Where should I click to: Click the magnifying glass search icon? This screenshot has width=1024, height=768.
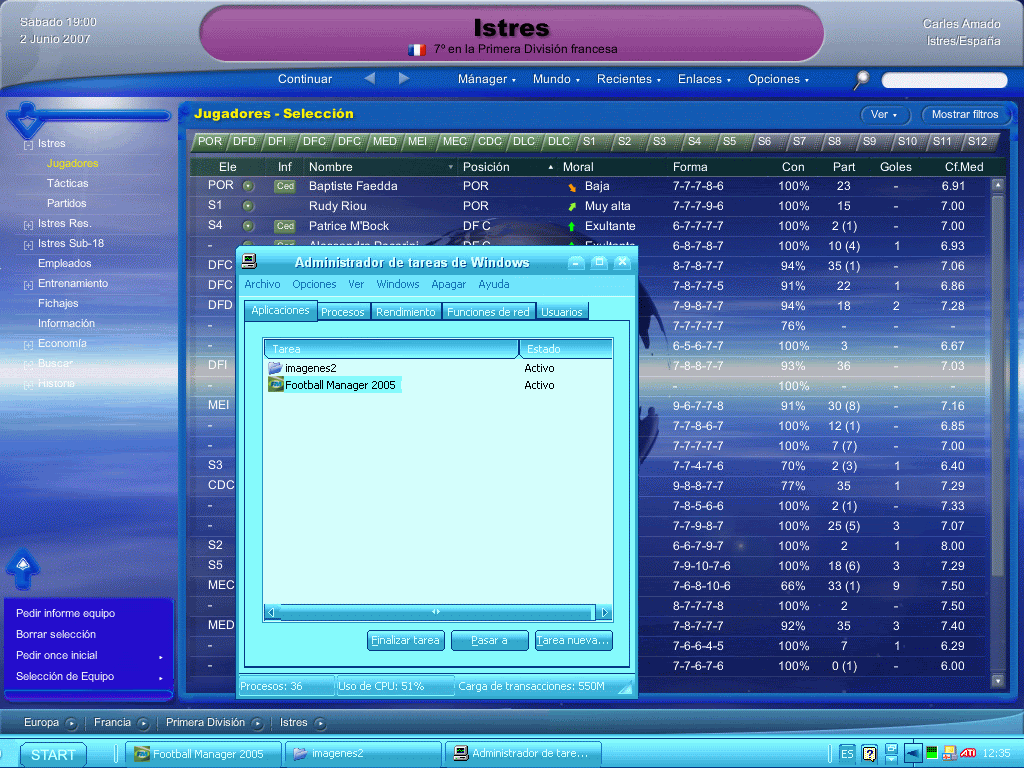click(862, 80)
